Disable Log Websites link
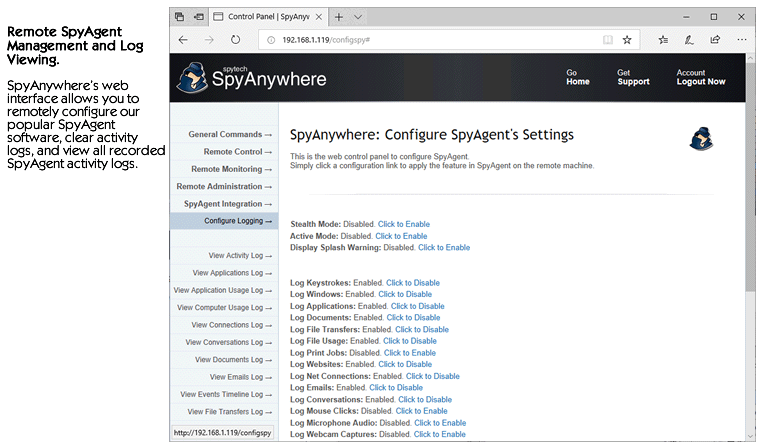This screenshot has height=445, width=761. [405, 364]
